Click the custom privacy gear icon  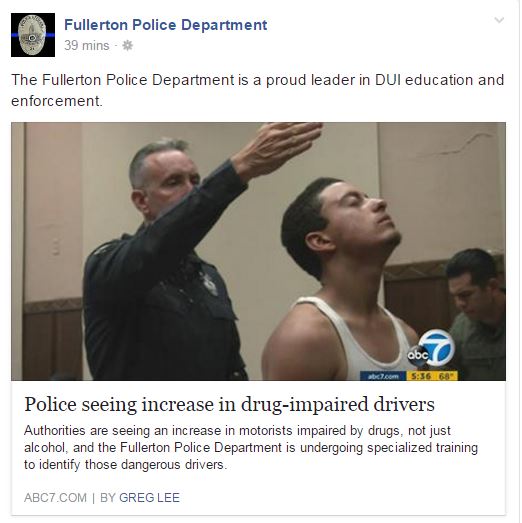point(127,45)
